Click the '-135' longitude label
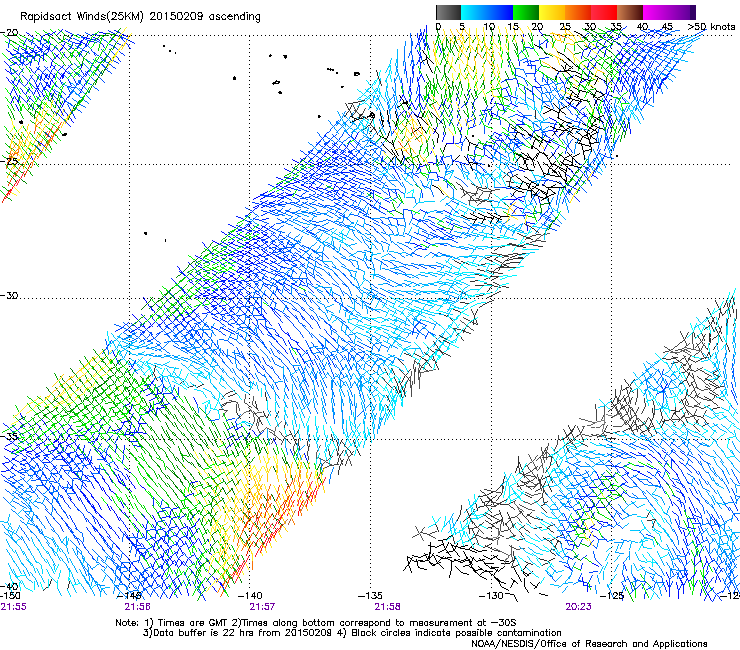 (x=370, y=596)
